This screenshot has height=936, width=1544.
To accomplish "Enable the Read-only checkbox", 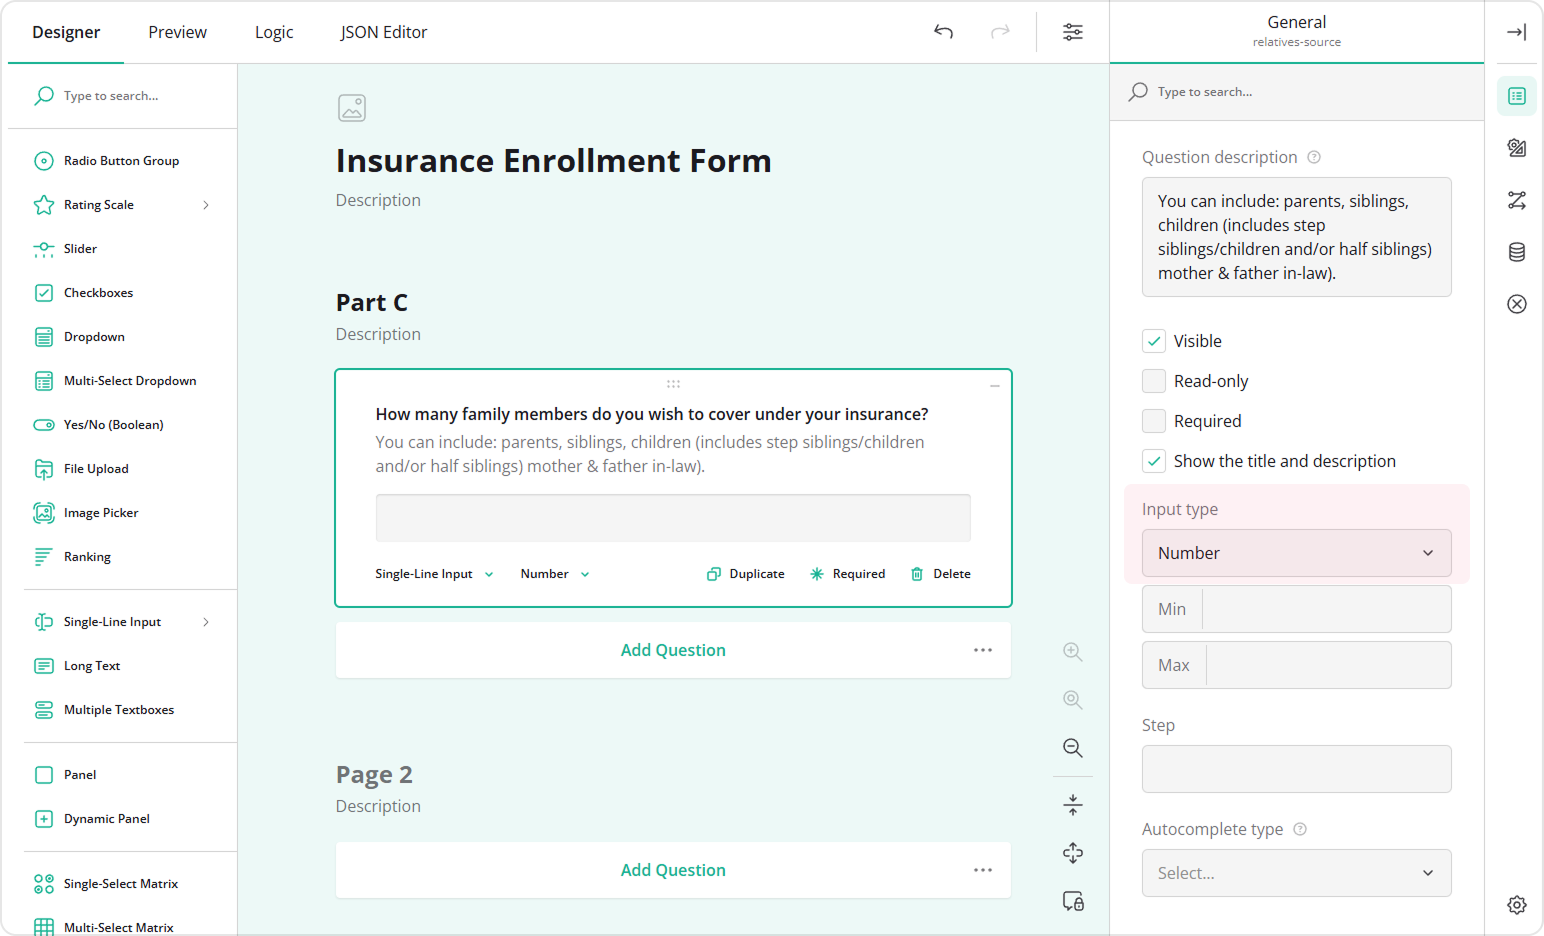I will pos(1154,381).
